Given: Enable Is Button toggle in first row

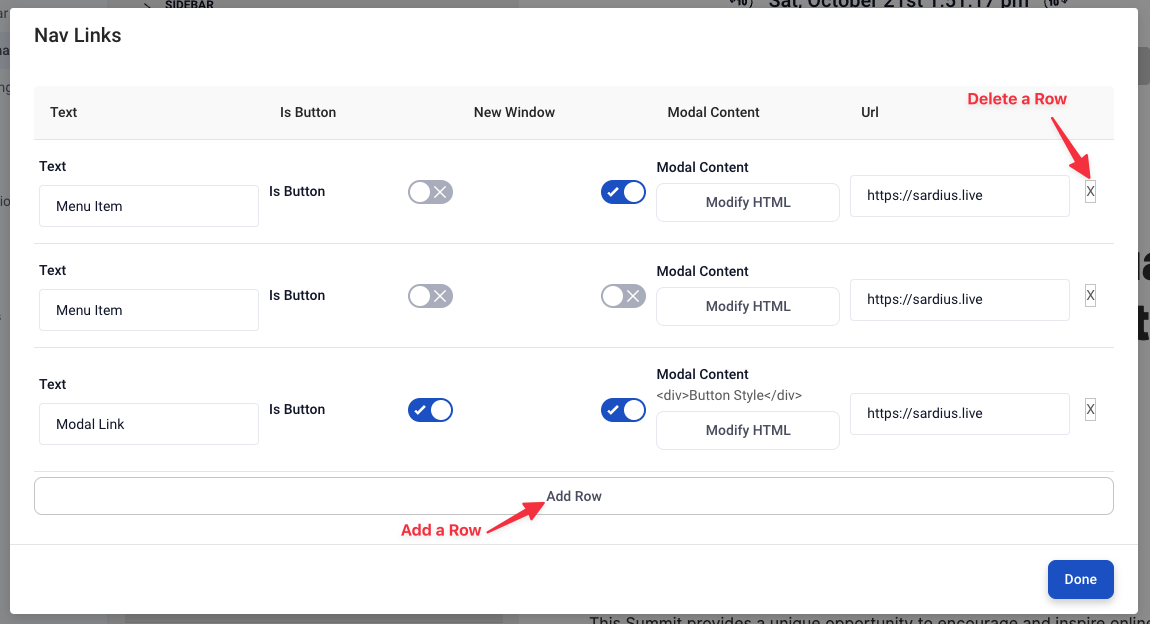Looking at the screenshot, I should [x=431, y=192].
